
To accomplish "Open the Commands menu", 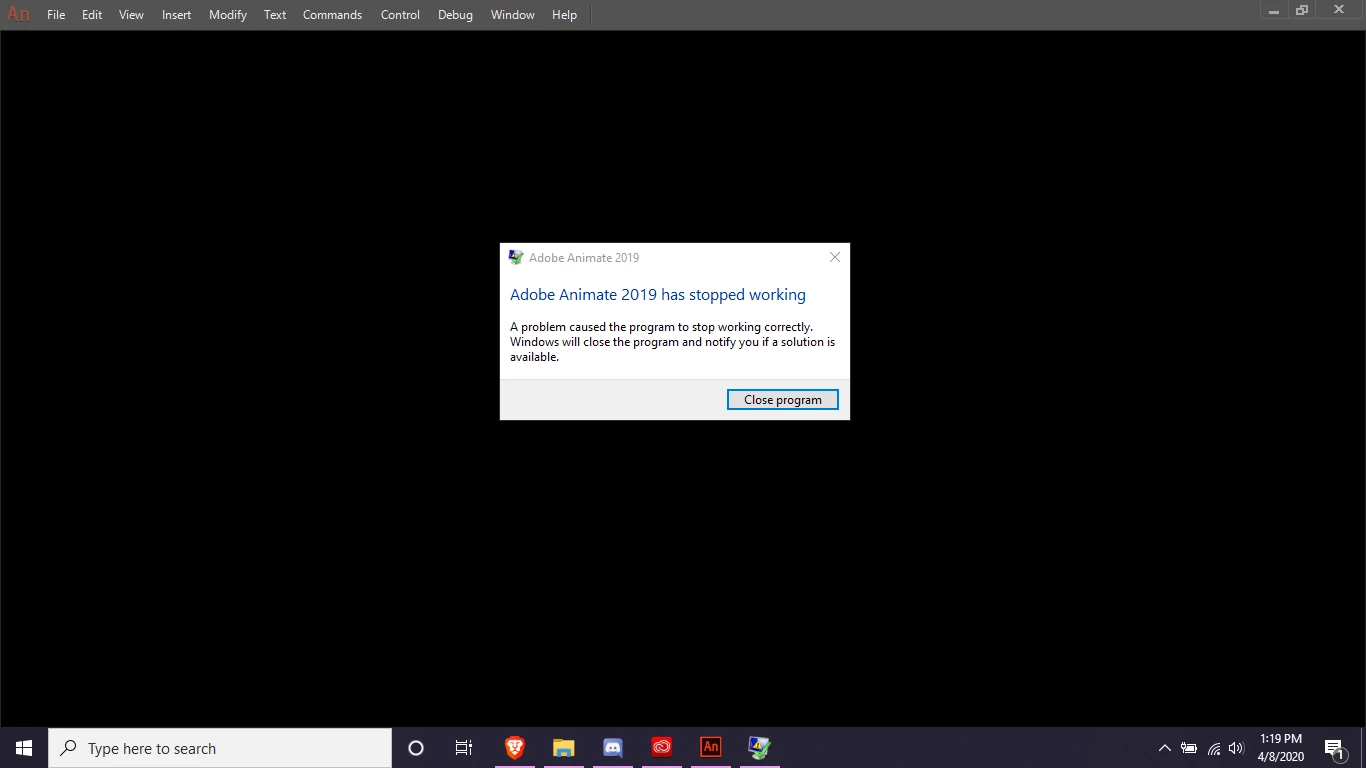I will point(332,15).
